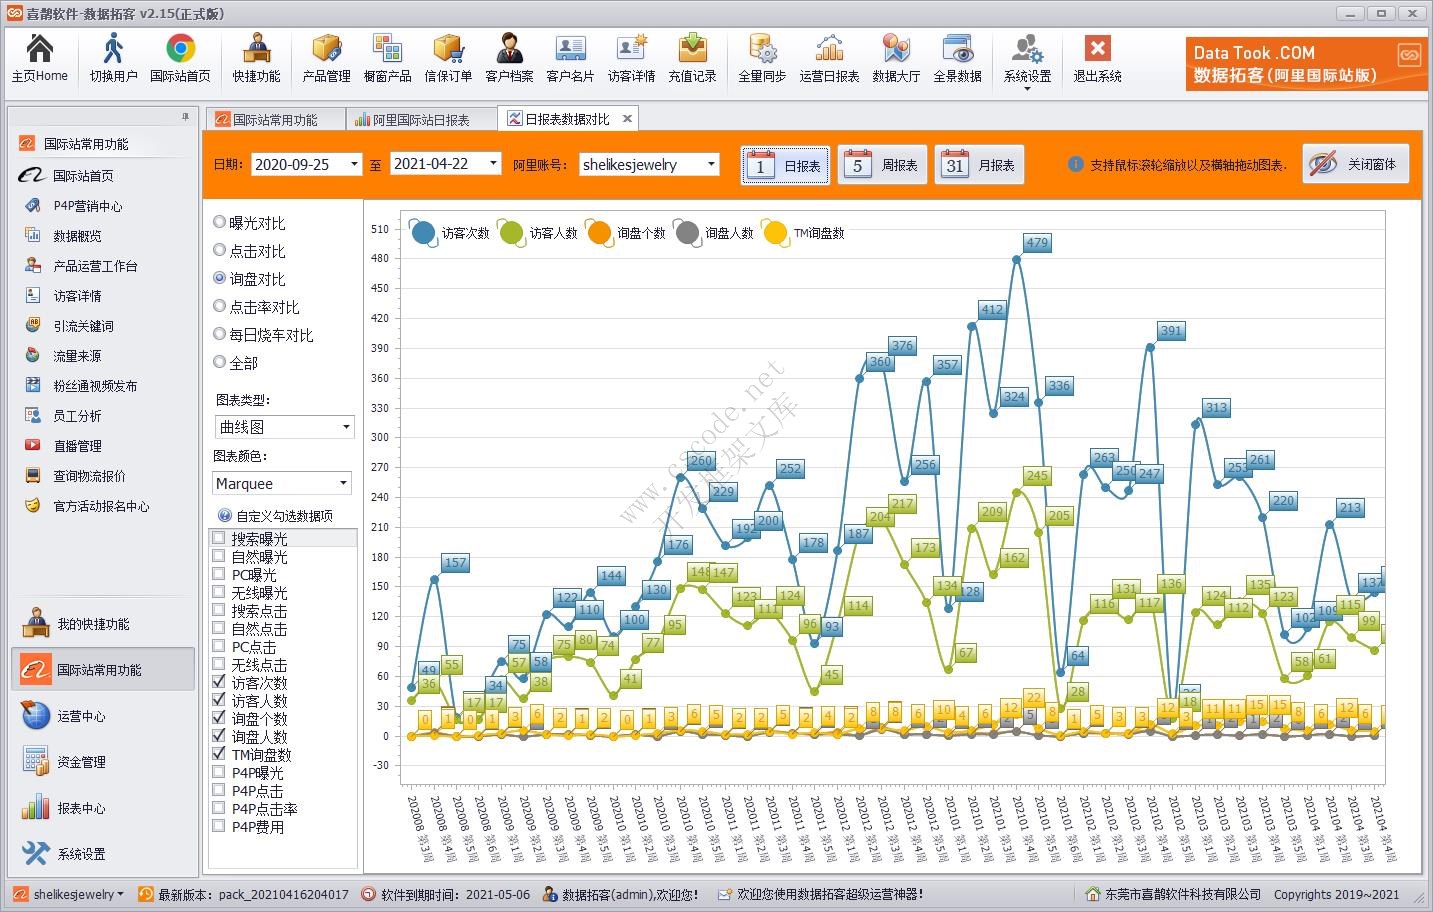Click the 日报表 daily report button

pyautogui.click(x=786, y=165)
